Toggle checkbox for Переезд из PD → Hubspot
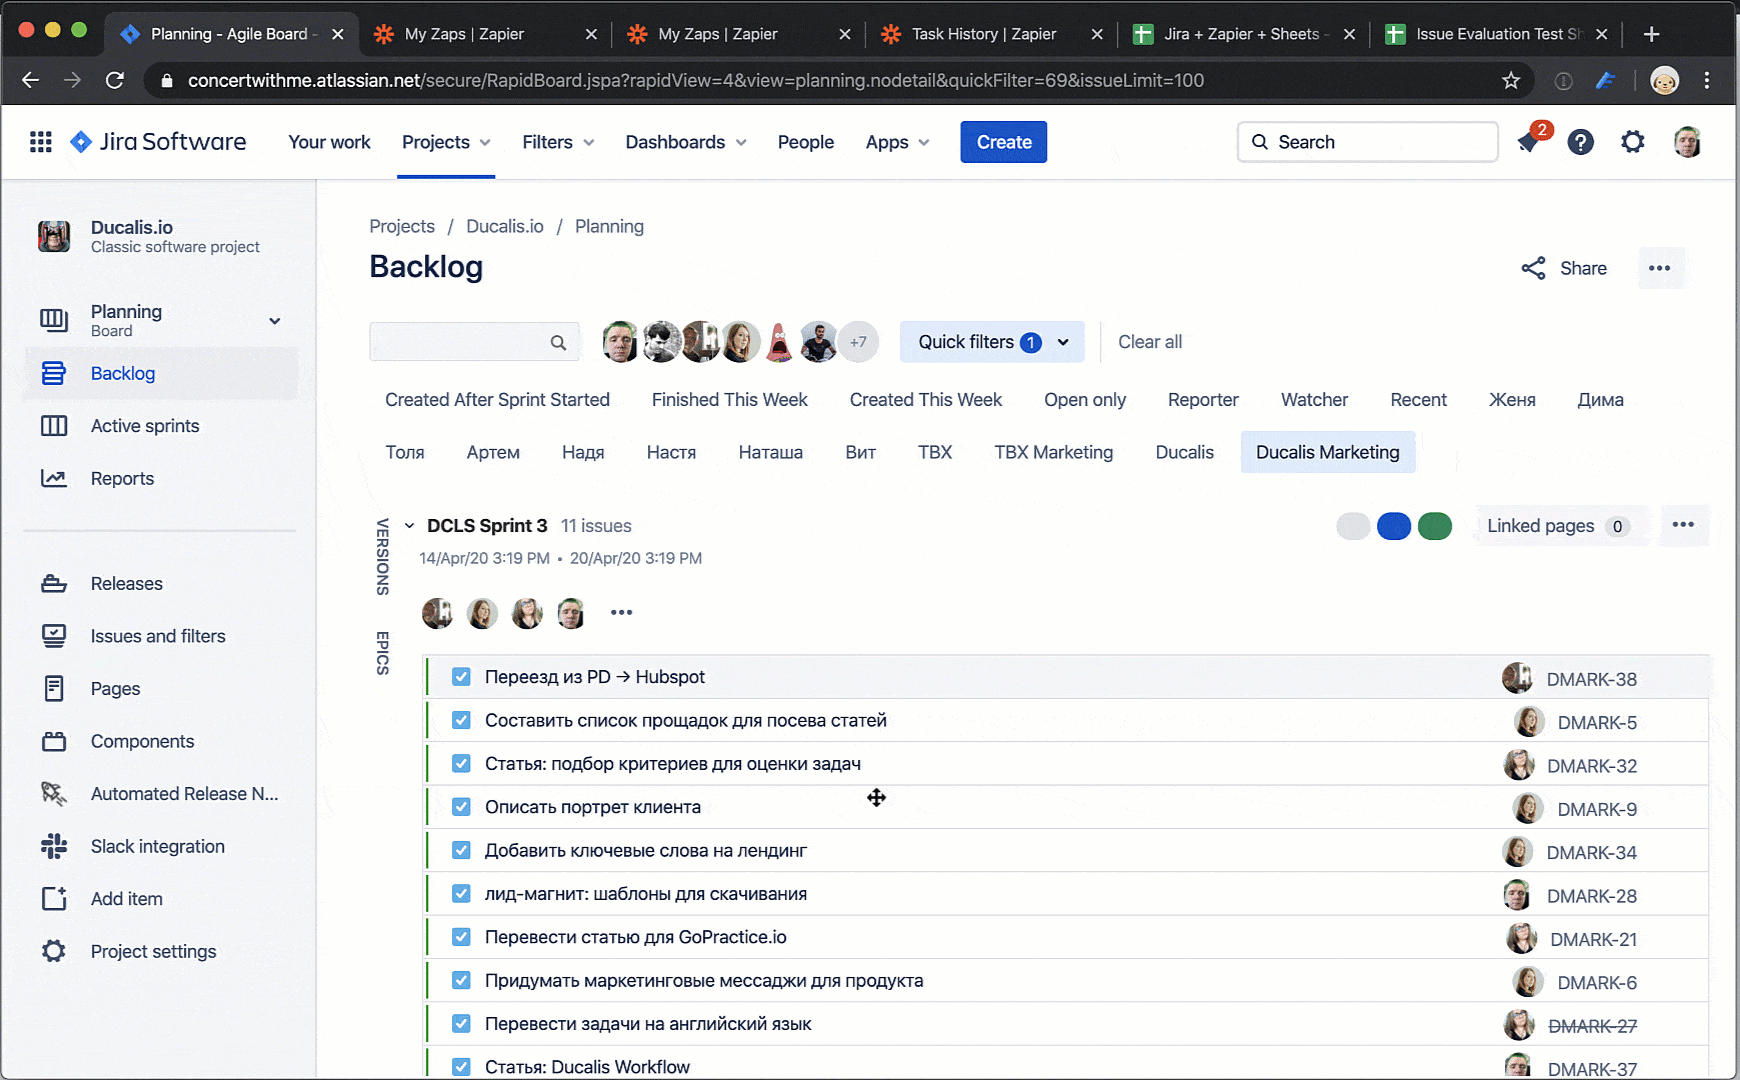The height and width of the screenshot is (1080, 1740). pos(461,677)
